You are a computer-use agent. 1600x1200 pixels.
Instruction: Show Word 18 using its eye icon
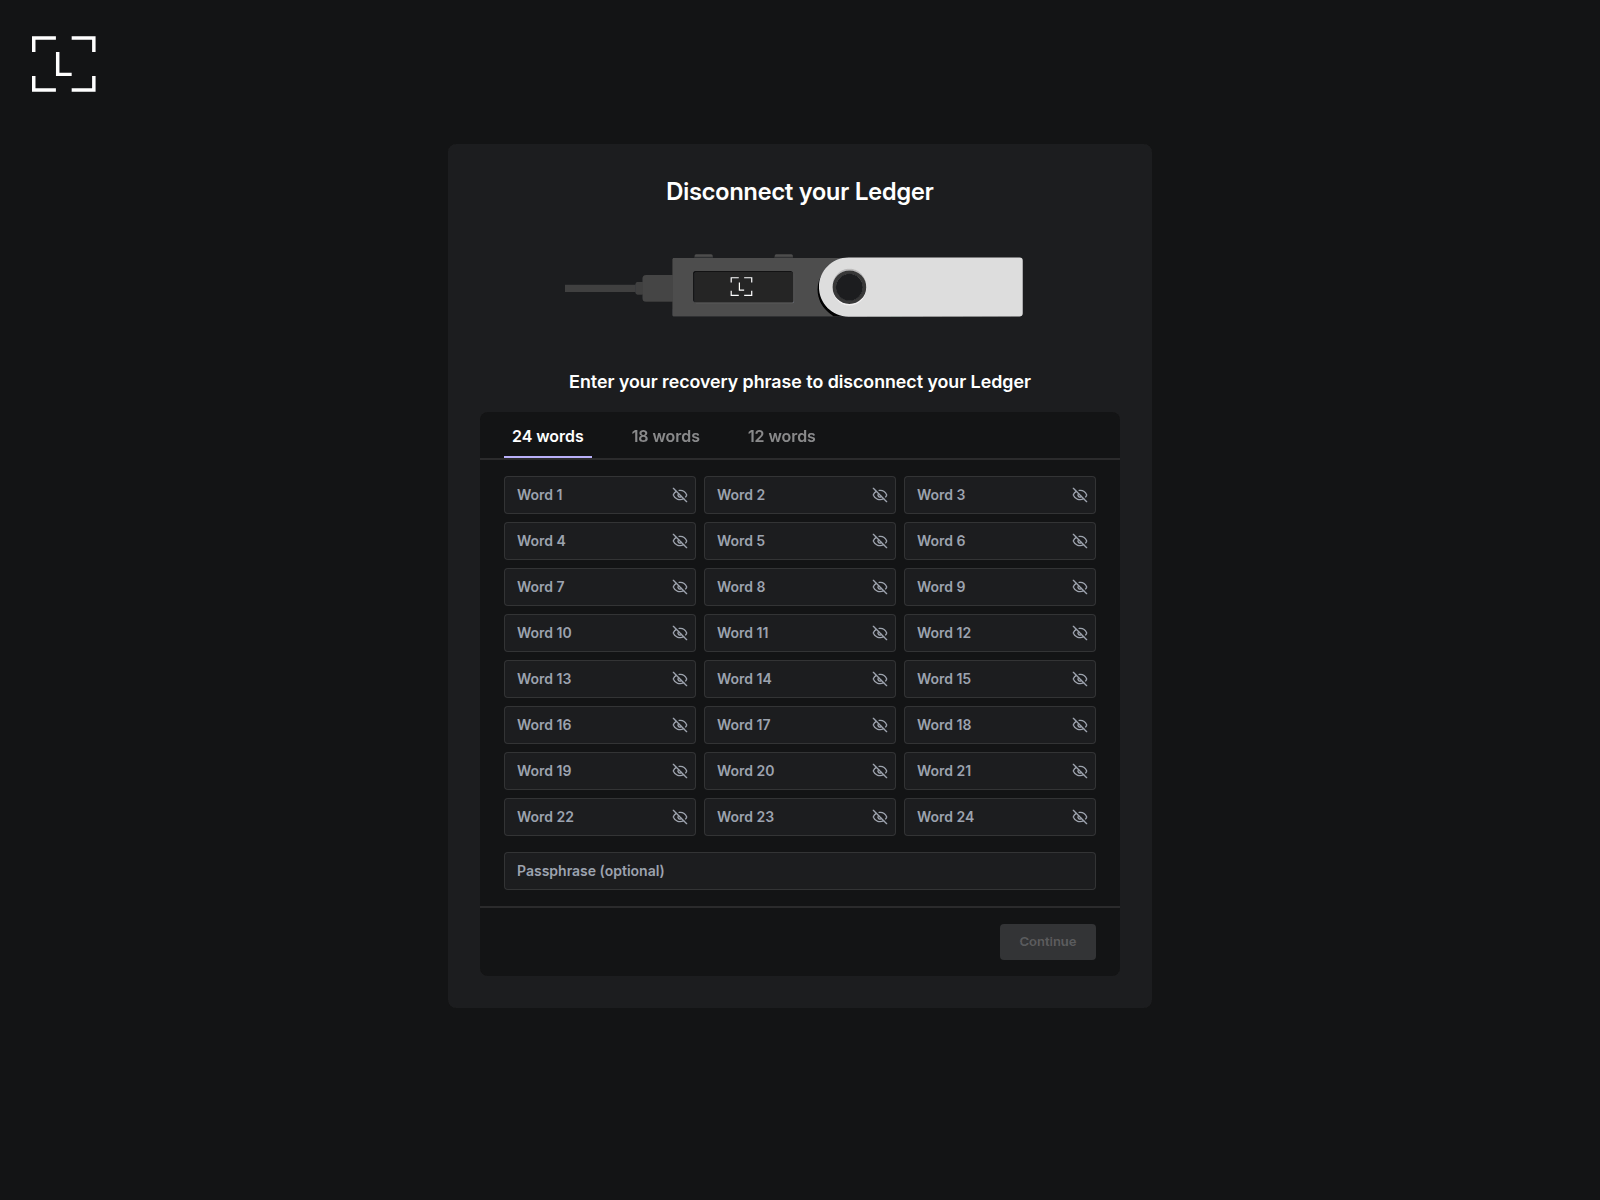tap(1079, 724)
